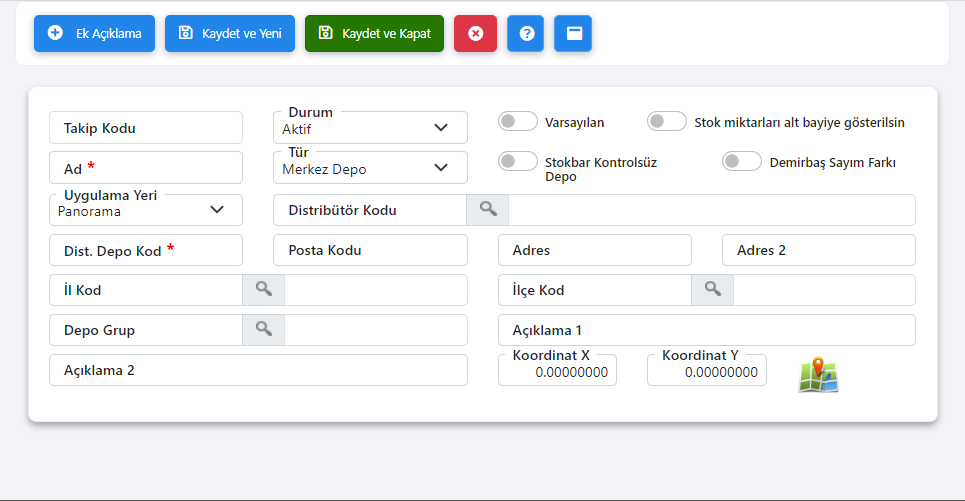The height and width of the screenshot is (501, 965).
Task: Toggle Demirbaş Sayım Farkı switch
Action: (x=742, y=161)
